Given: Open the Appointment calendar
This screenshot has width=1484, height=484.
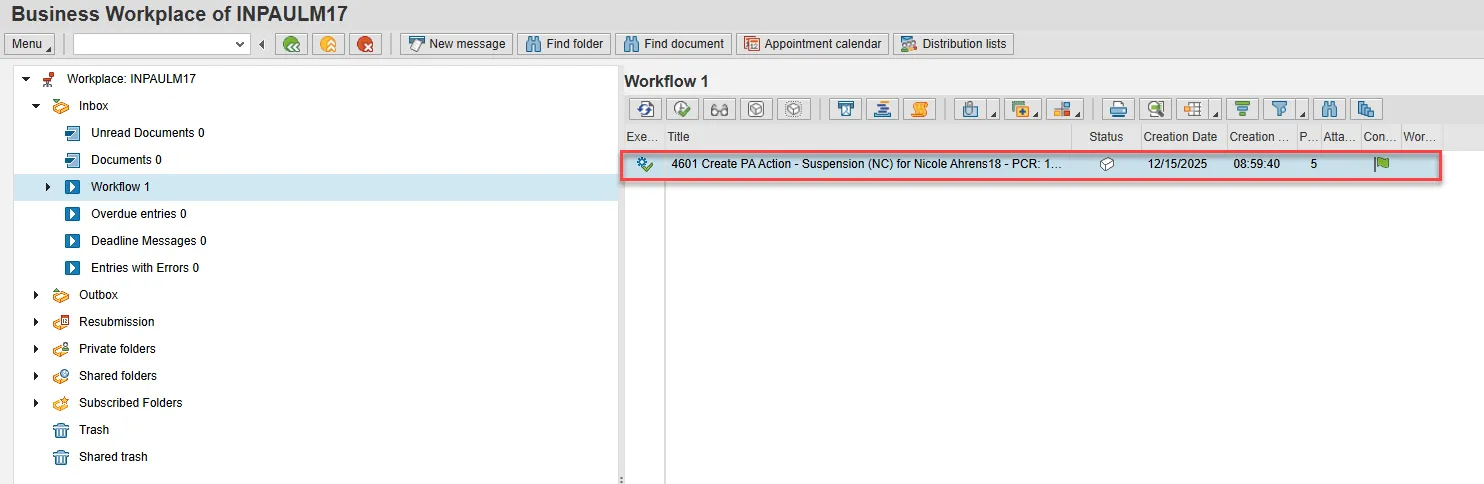Looking at the screenshot, I should coord(812,44).
